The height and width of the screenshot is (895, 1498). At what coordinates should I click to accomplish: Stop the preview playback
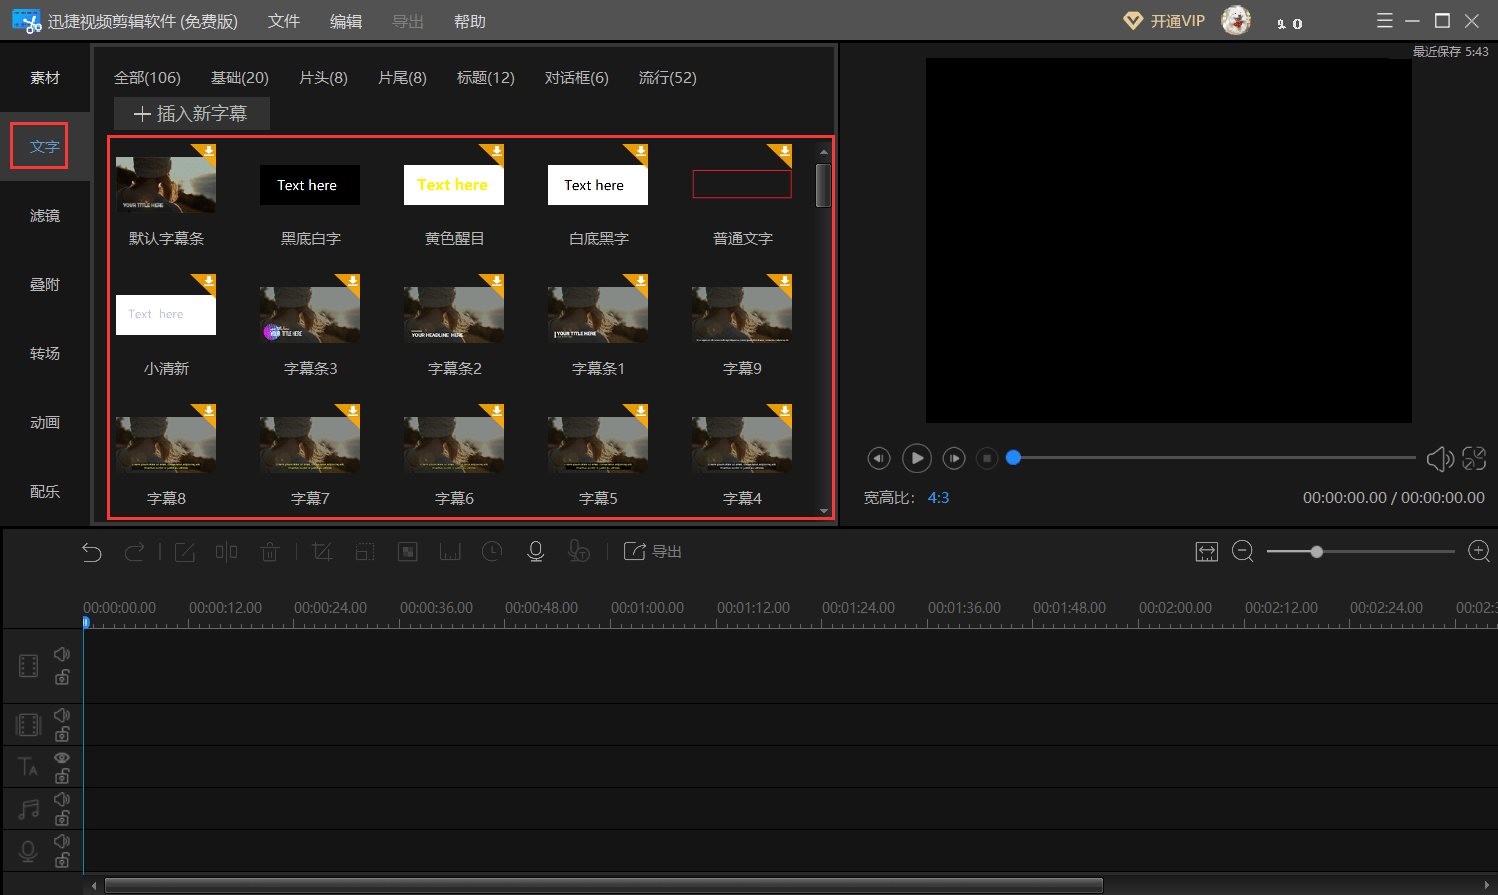(x=986, y=458)
